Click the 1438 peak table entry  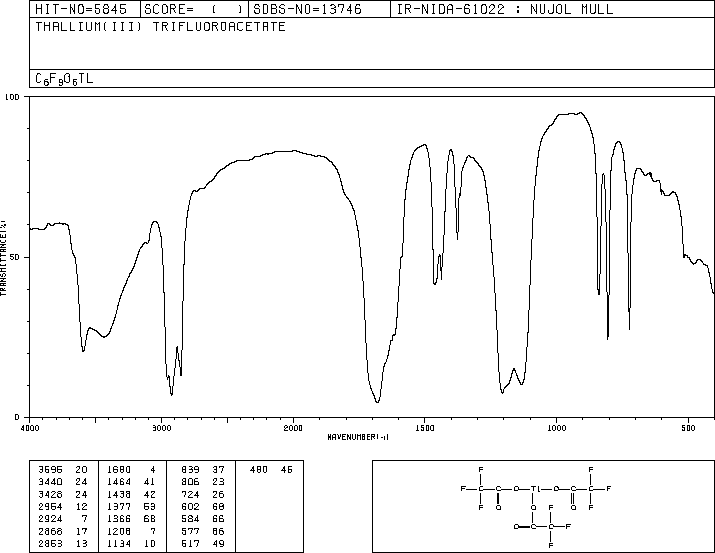tap(119, 494)
